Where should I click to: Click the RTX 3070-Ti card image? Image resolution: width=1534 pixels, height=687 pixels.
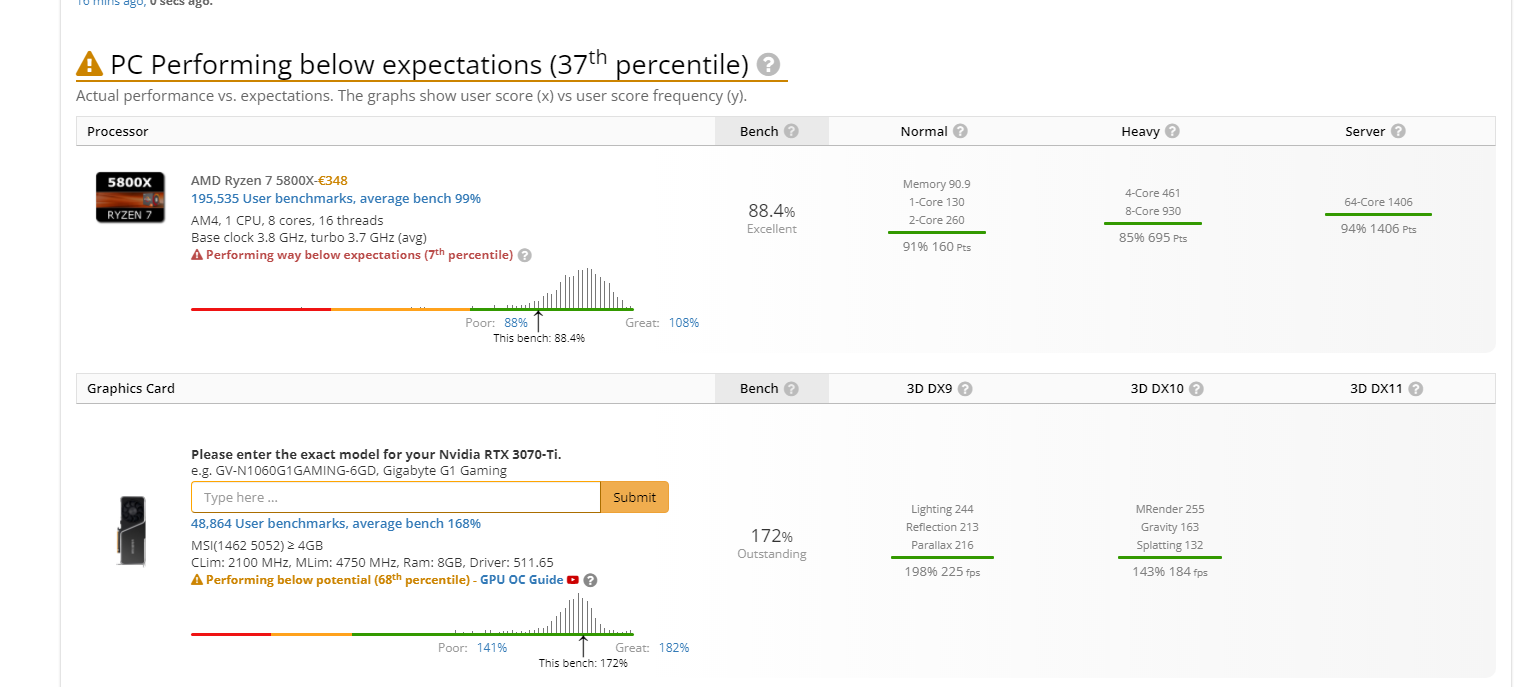click(x=131, y=530)
